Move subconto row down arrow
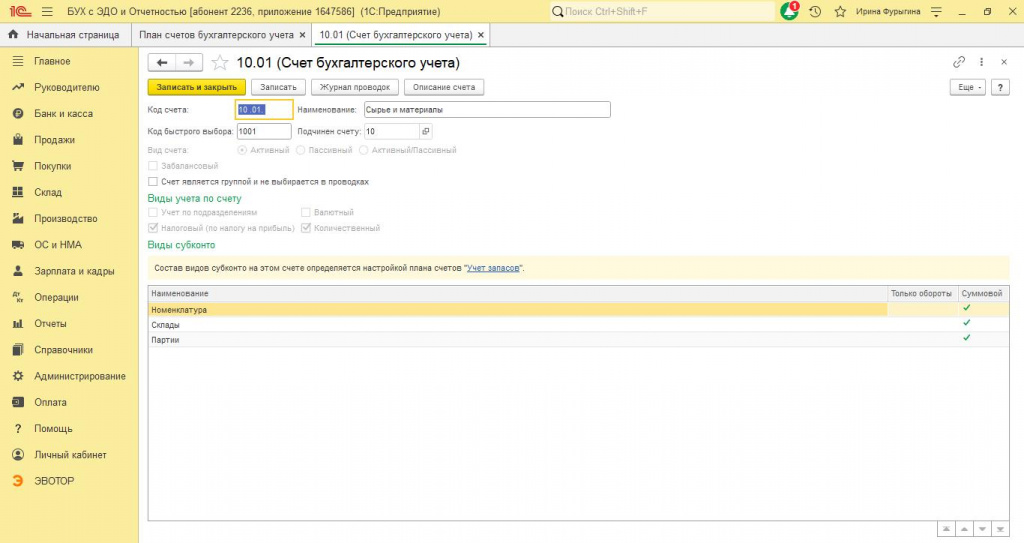 click(982, 529)
